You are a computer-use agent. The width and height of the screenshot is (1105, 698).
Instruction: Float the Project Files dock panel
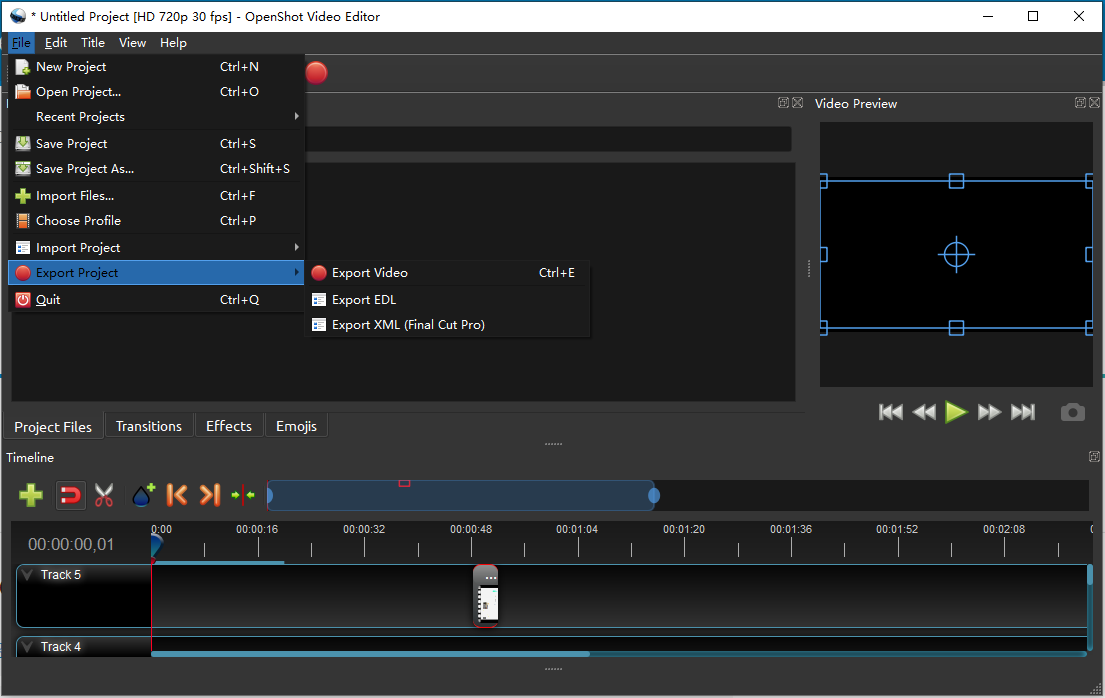(783, 103)
